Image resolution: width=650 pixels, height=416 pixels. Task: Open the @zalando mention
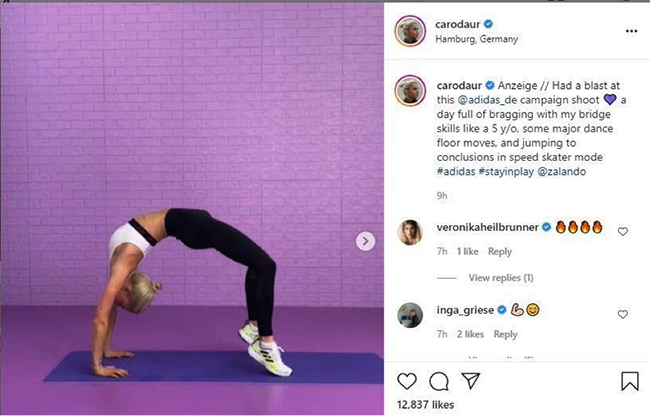point(562,172)
